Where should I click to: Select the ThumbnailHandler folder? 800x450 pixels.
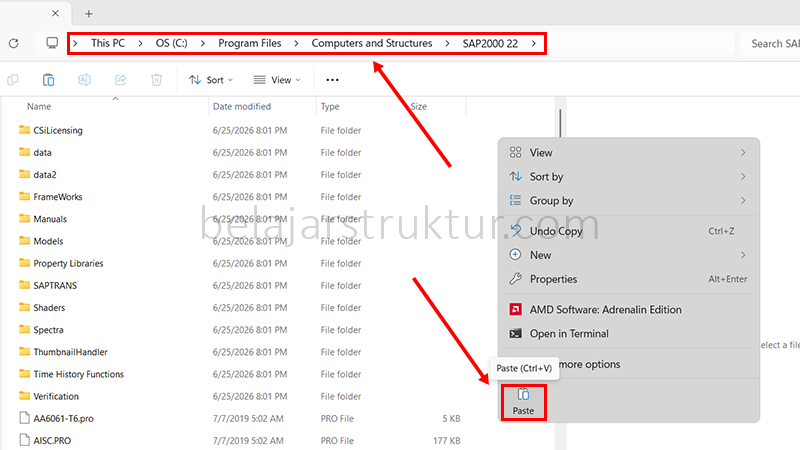pos(70,352)
